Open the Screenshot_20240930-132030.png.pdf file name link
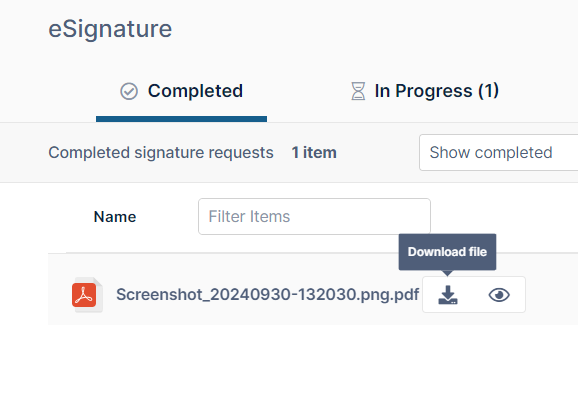The width and height of the screenshot is (578, 398). click(268, 294)
